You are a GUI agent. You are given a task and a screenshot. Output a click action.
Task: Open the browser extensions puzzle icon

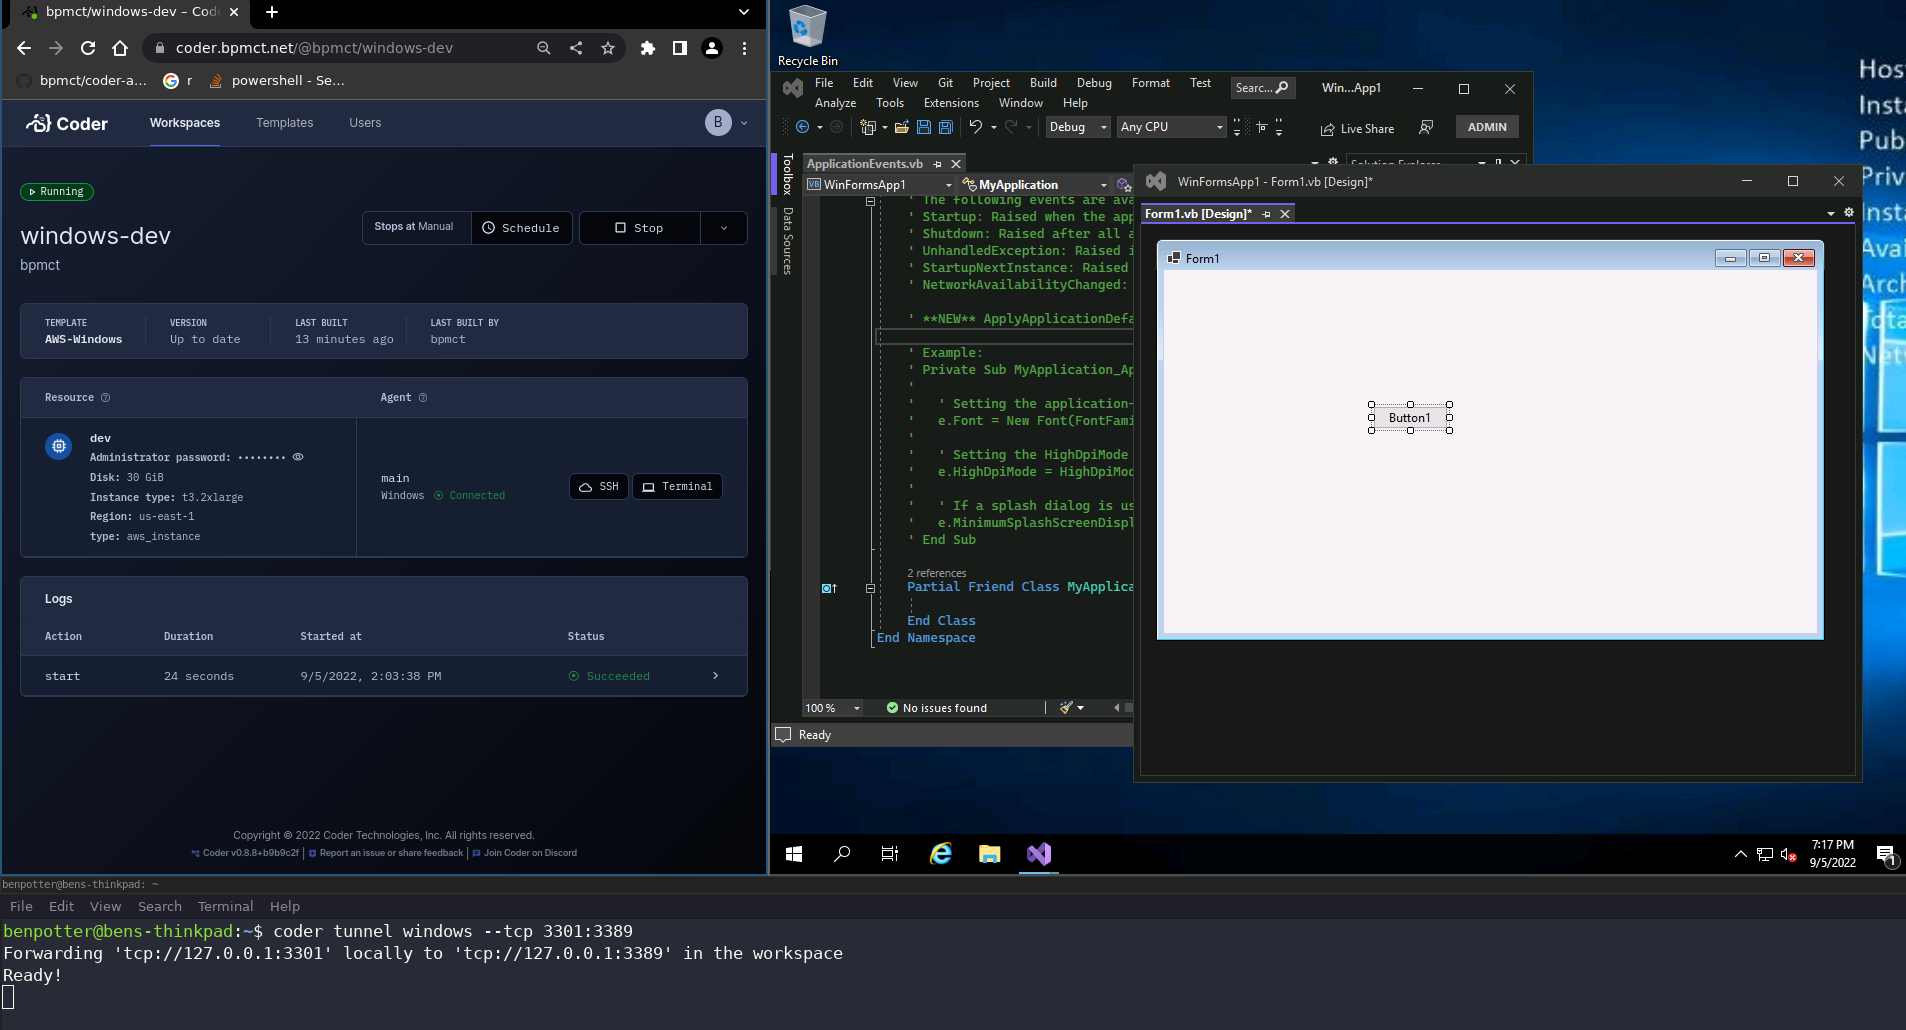[648, 48]
